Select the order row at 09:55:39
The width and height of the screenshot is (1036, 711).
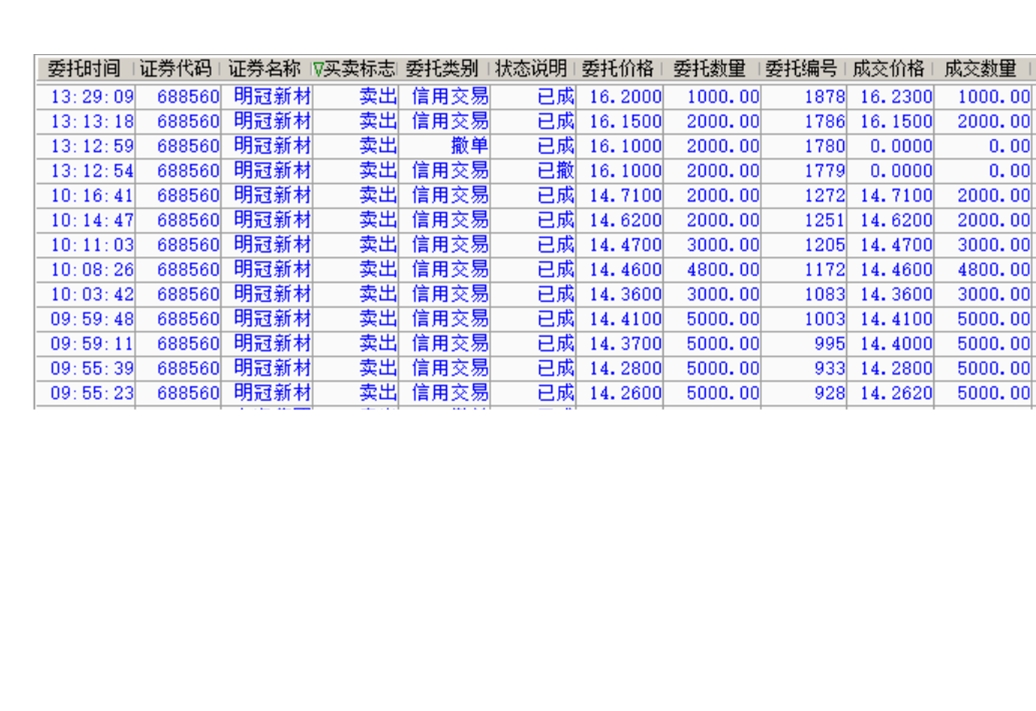[534, 368]
